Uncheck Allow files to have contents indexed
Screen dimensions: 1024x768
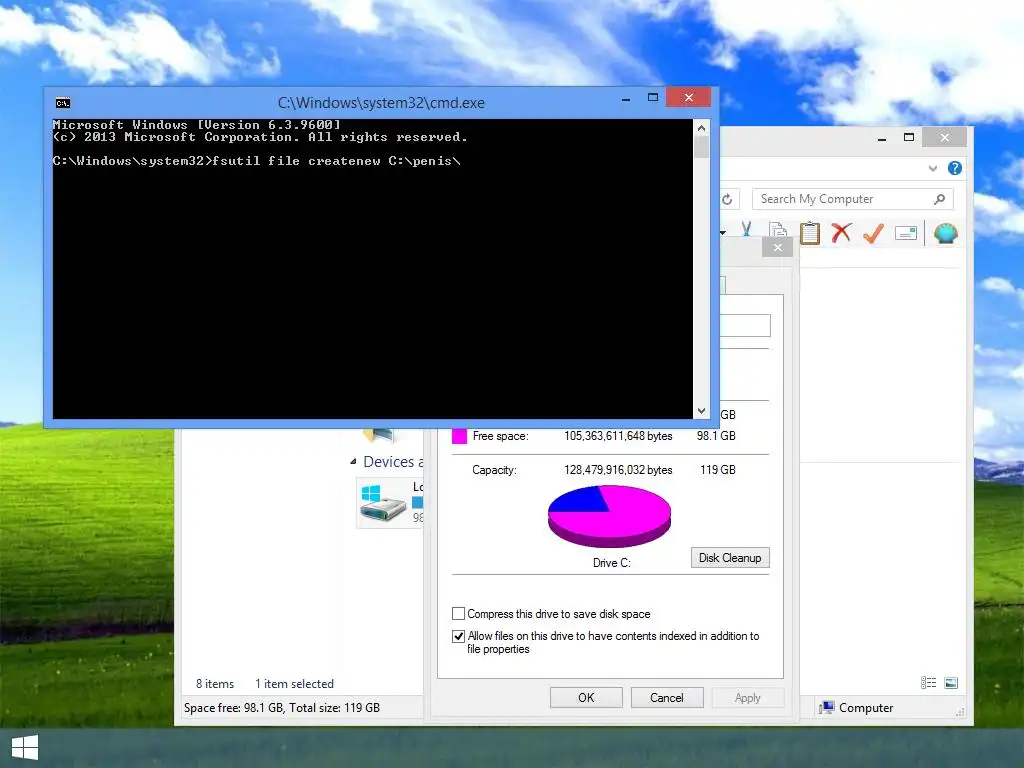458,636
